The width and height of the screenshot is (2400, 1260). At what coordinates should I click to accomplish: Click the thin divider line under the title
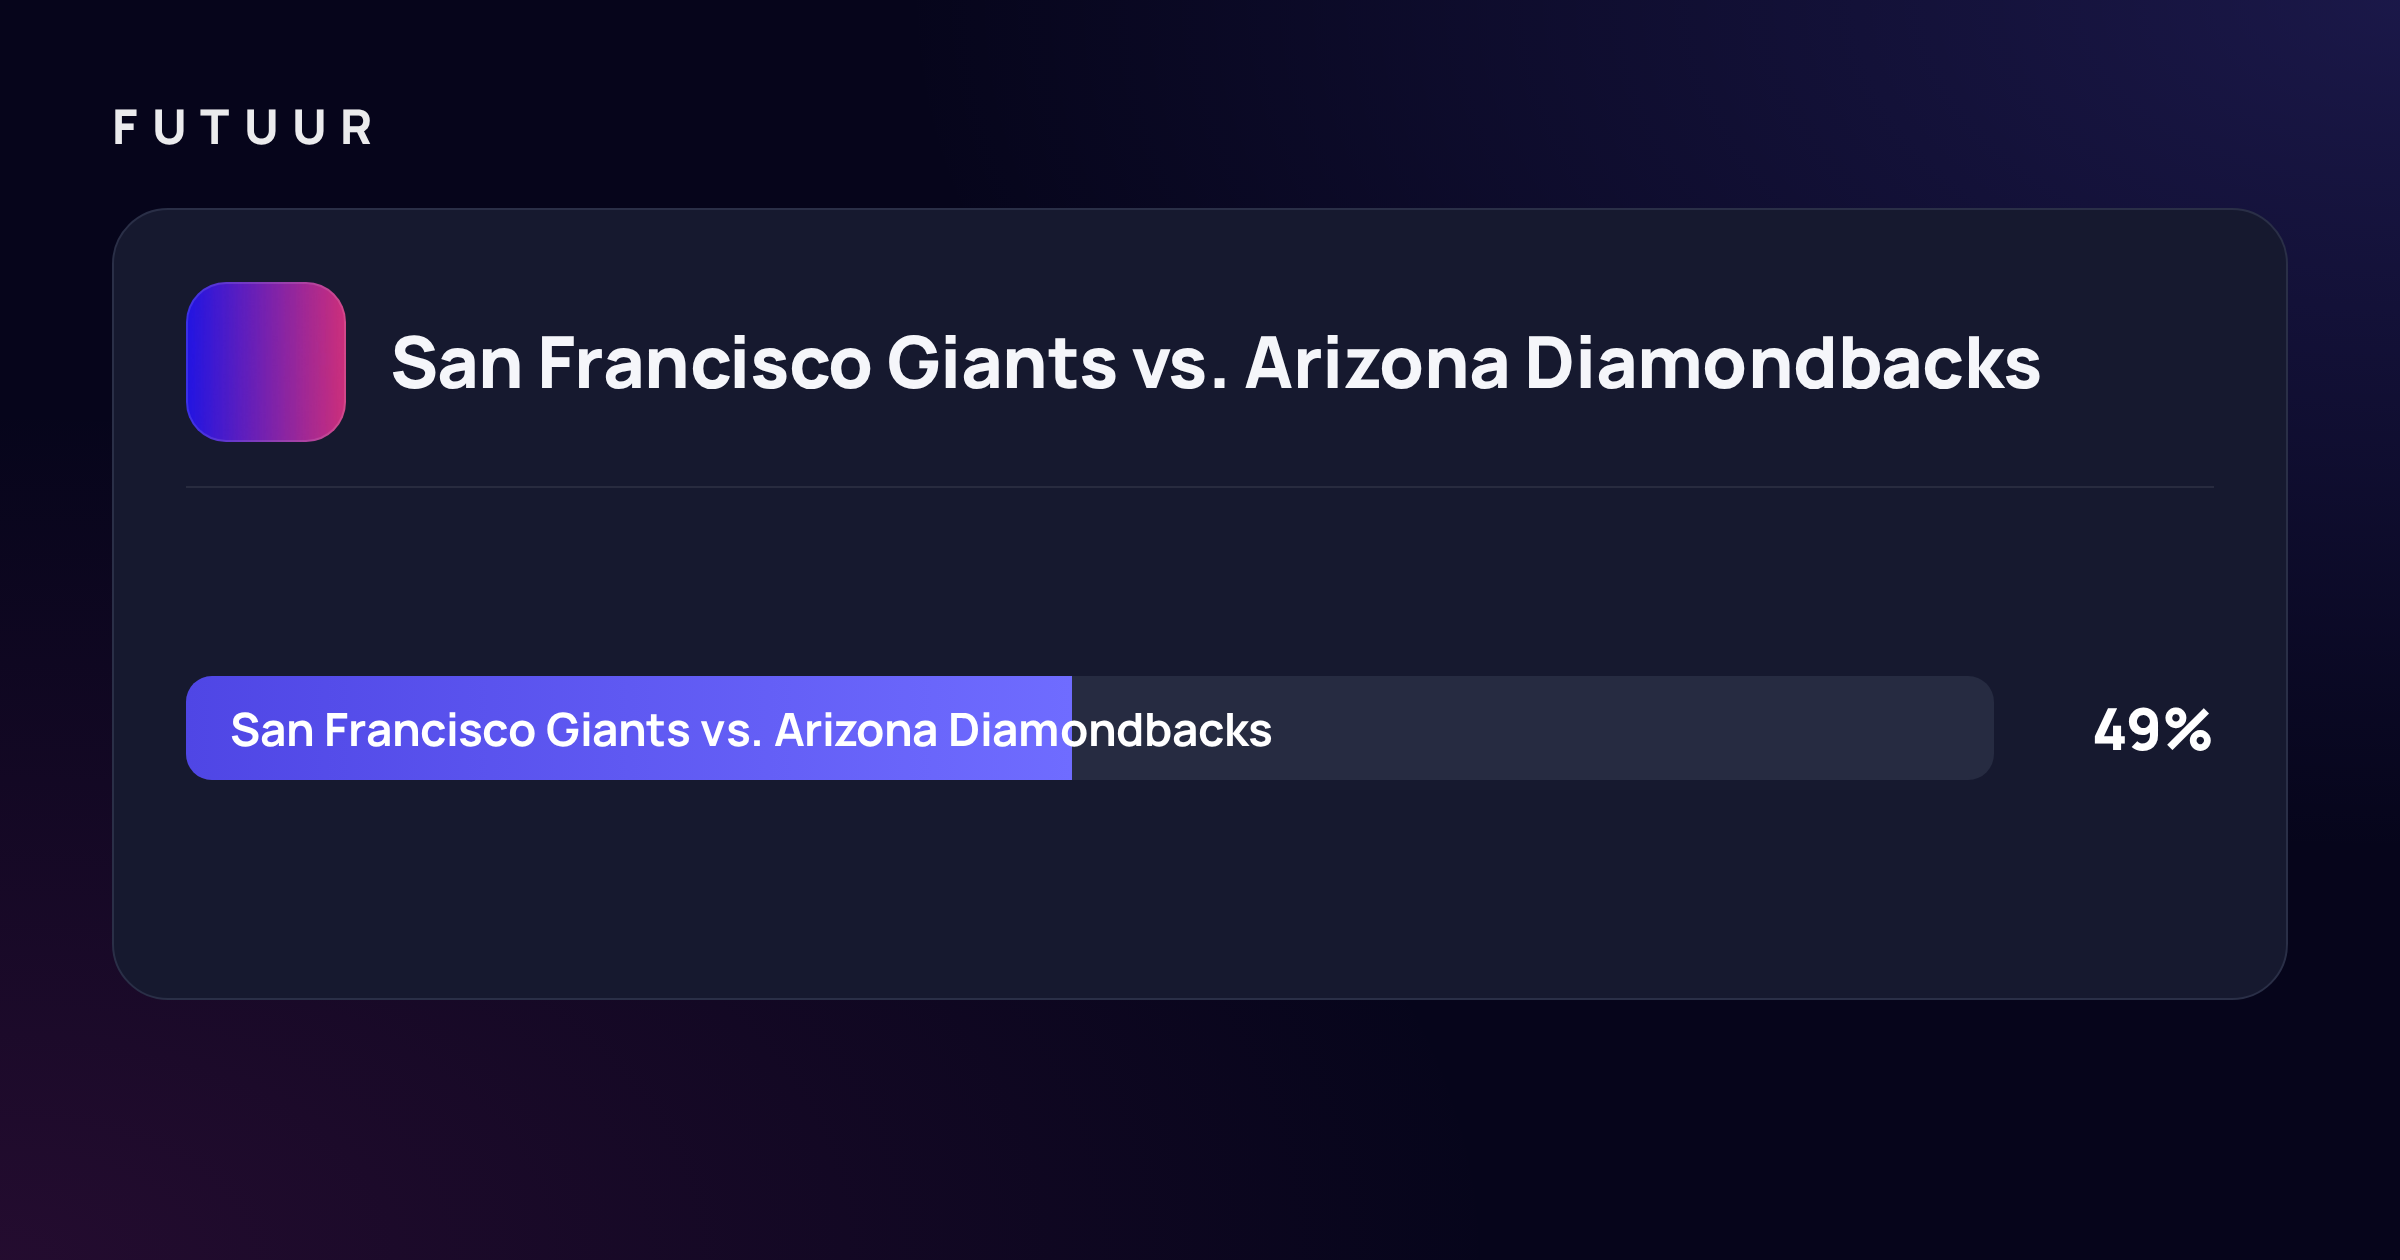point(1200,487)
